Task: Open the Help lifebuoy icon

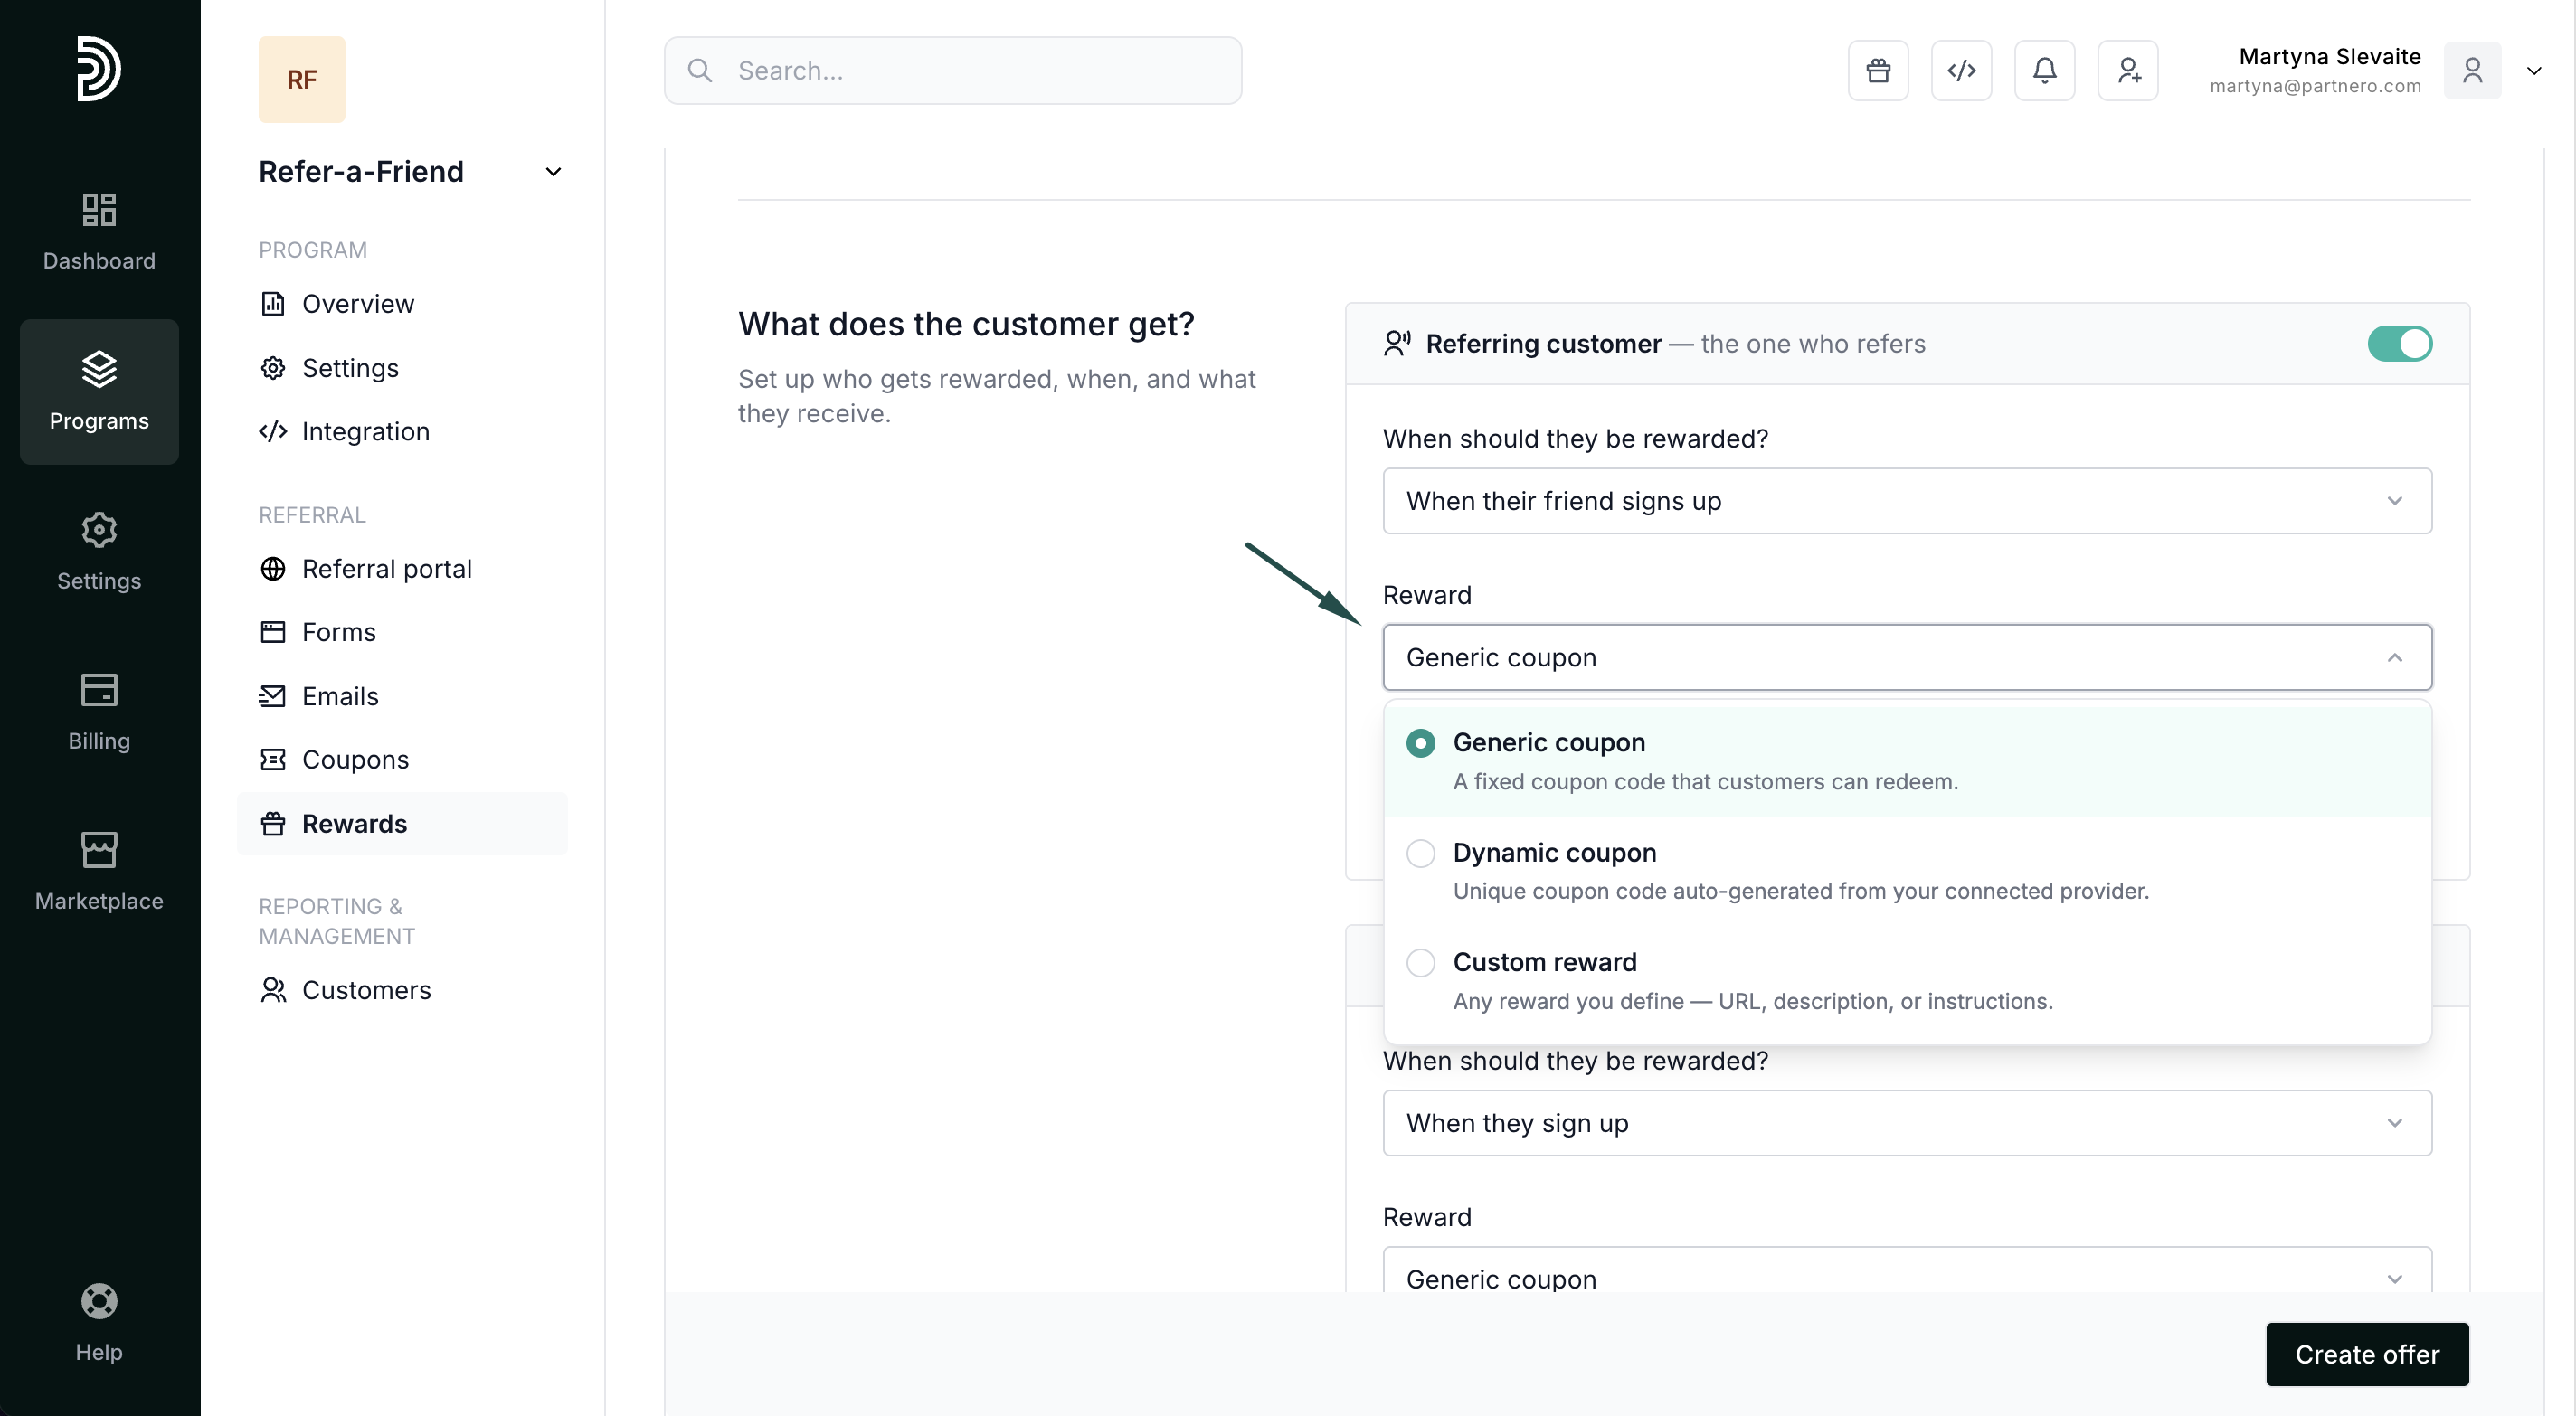Action: (99, 1300)
